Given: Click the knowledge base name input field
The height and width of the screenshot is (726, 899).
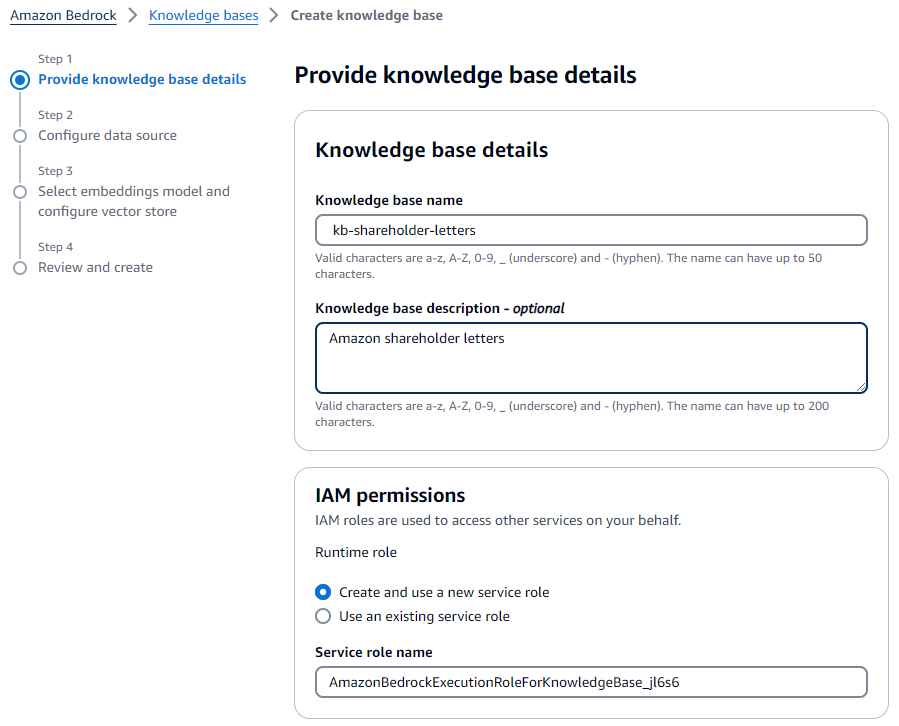Looking at the screenshot, I should [591, 230].
